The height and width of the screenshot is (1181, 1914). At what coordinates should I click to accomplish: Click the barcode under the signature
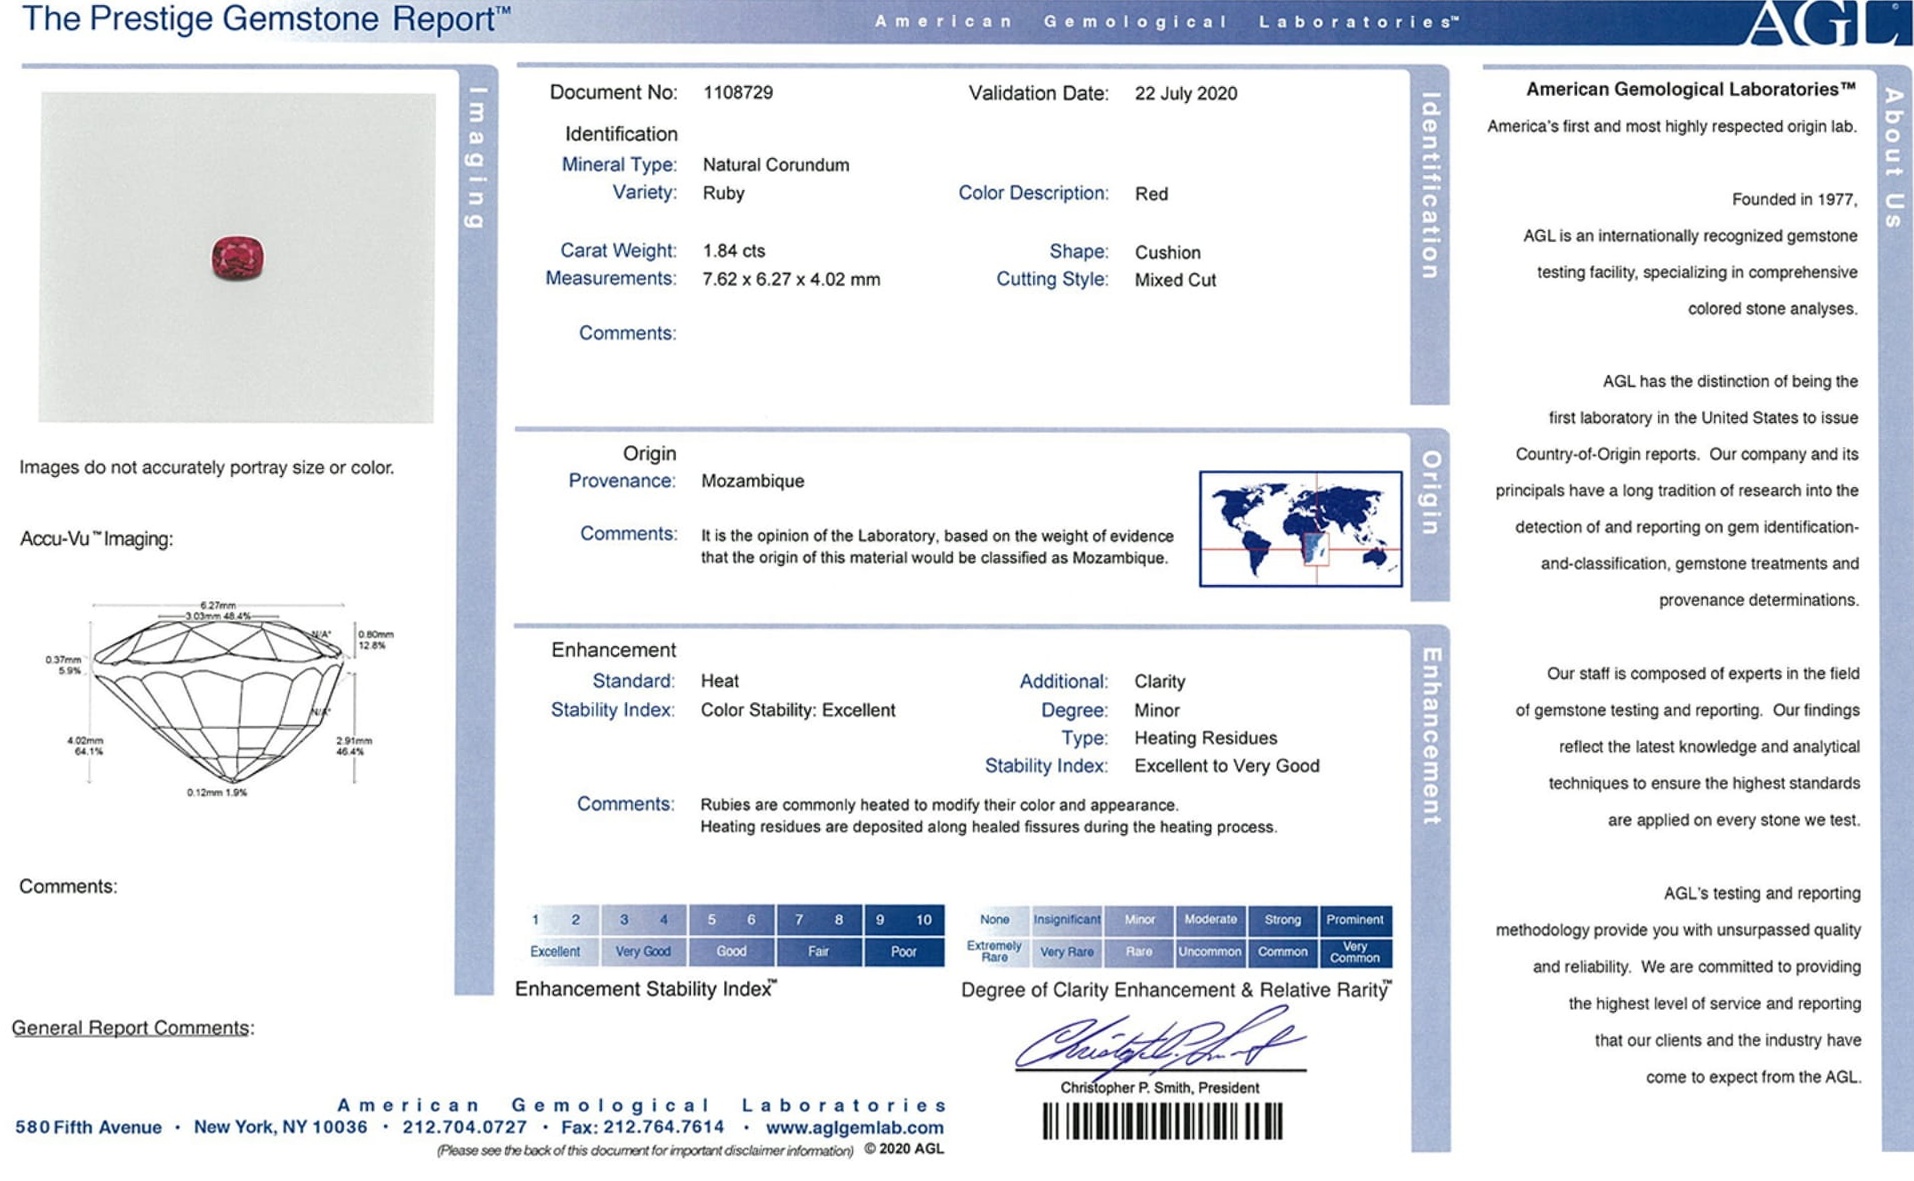pyautogui.click(x=1162, y=1121)
